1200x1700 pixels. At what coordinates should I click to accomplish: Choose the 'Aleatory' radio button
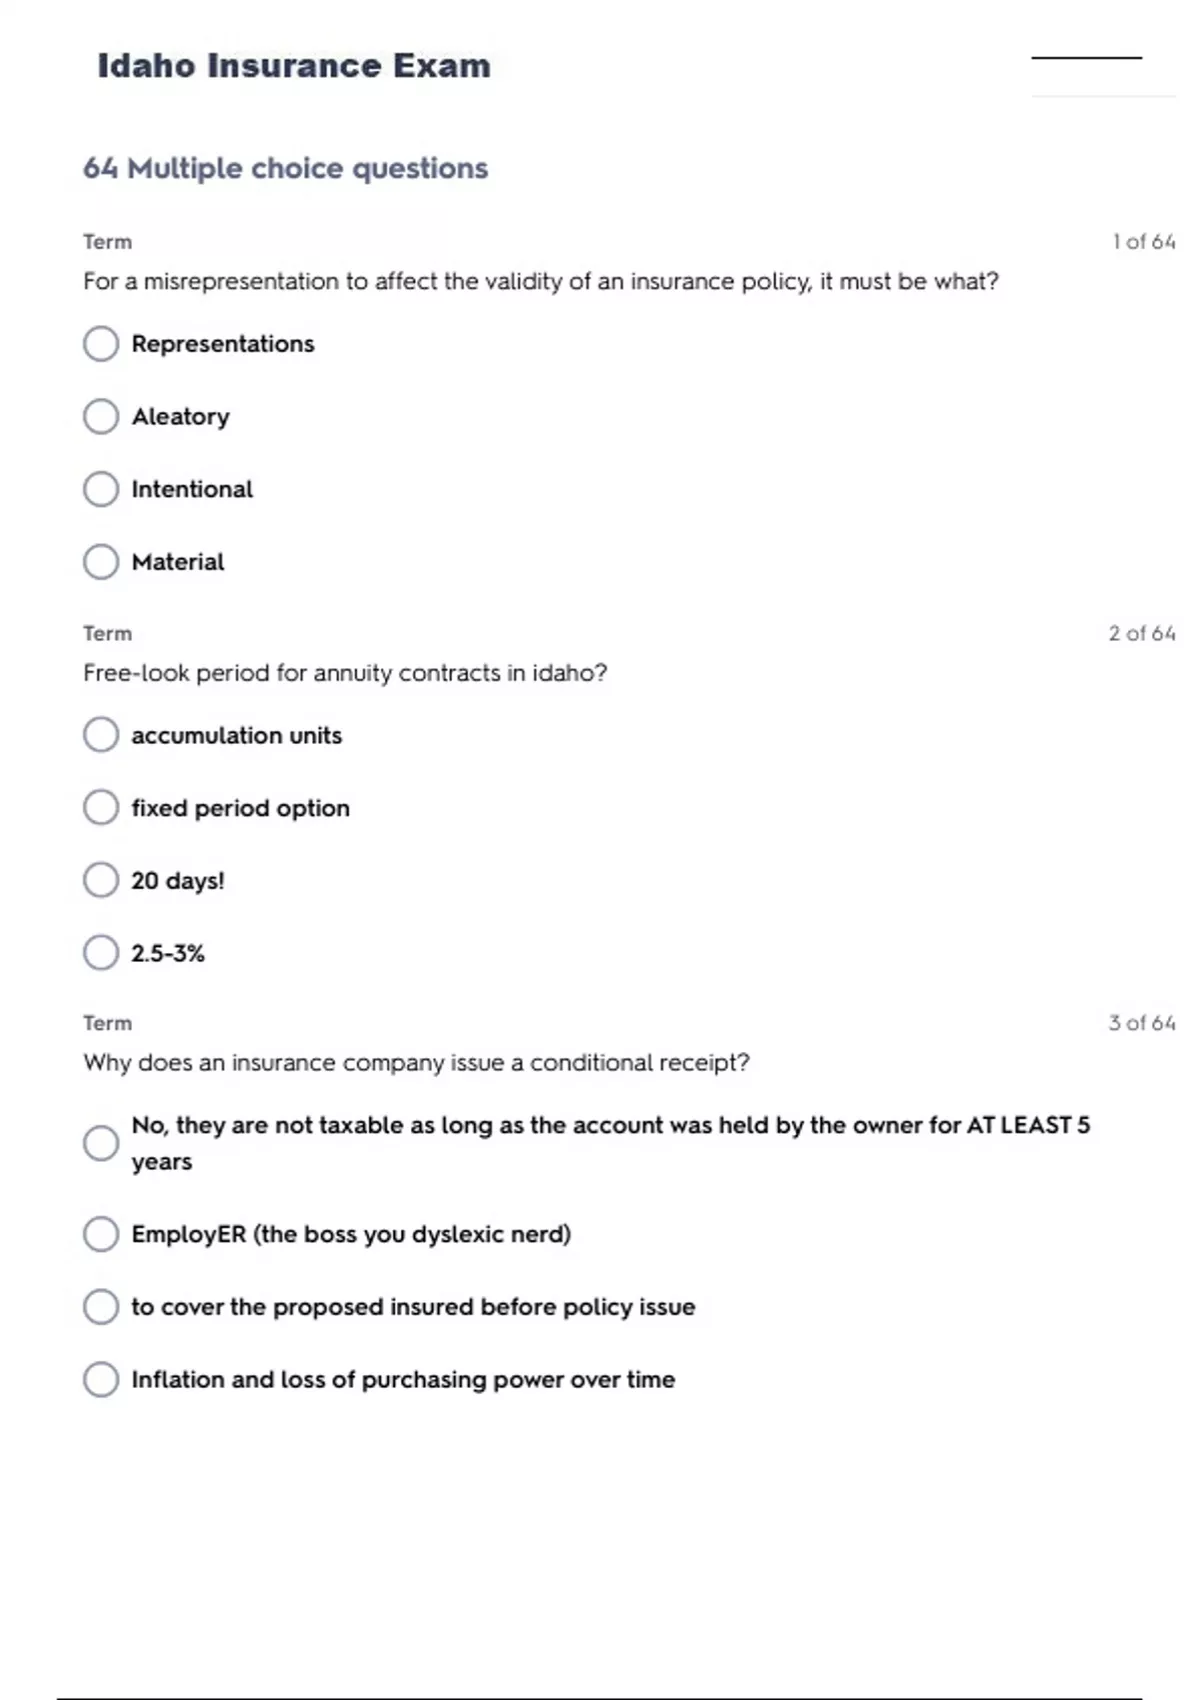(x=101, y=417)
